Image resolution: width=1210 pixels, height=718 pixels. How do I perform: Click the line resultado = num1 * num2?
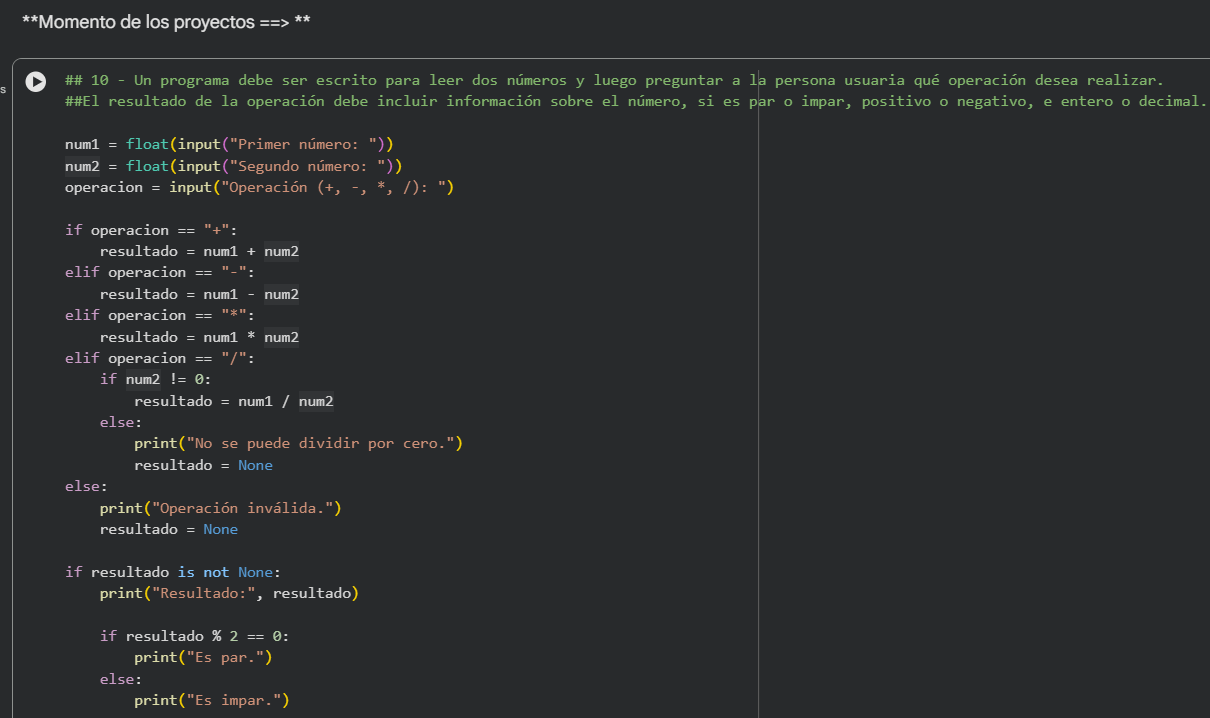[x=199, y=337]
